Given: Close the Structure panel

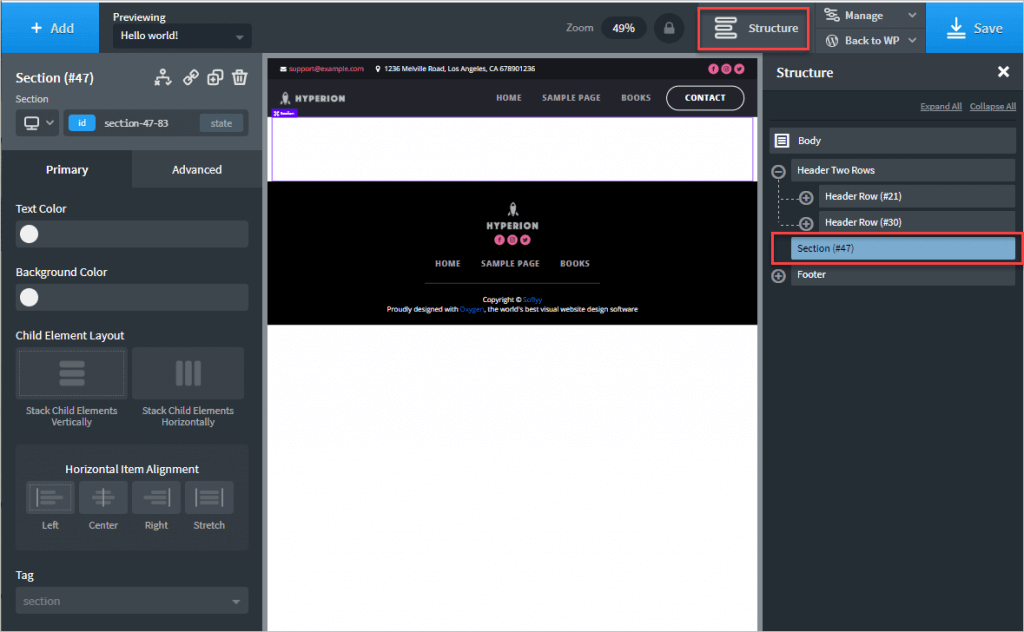Looking at the screenshot, I should point(1003,72).
